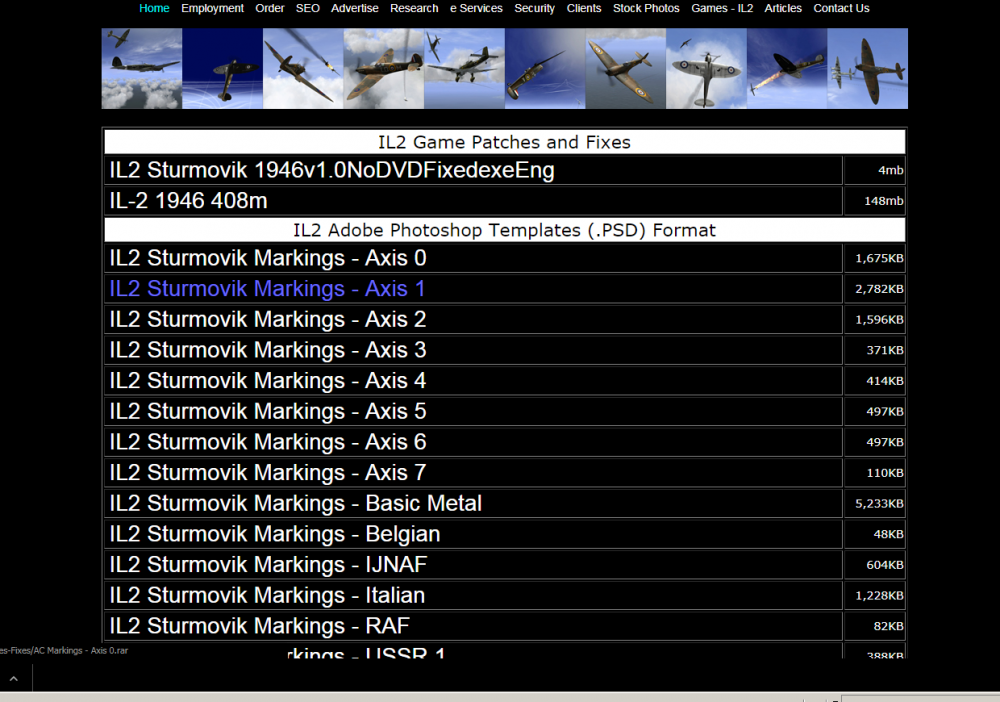Click the burning aircraft banner thumbnail
Image resolution: width=1000 pixels, height=702 pixels.
pos(787,68)
